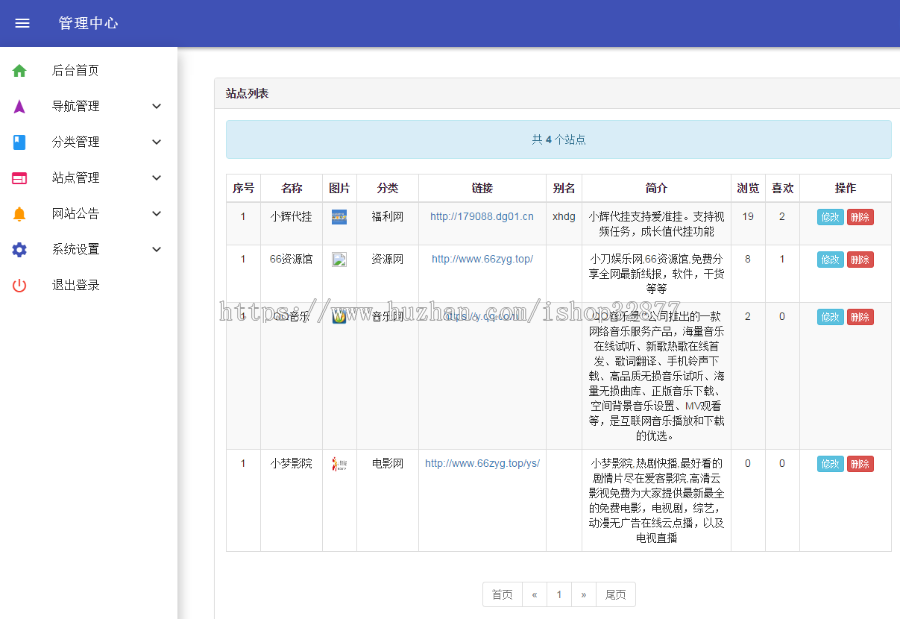Screen dimensions: 900x619
Task: Open 导航管理 menu item
Action: [x=75, y=106]
